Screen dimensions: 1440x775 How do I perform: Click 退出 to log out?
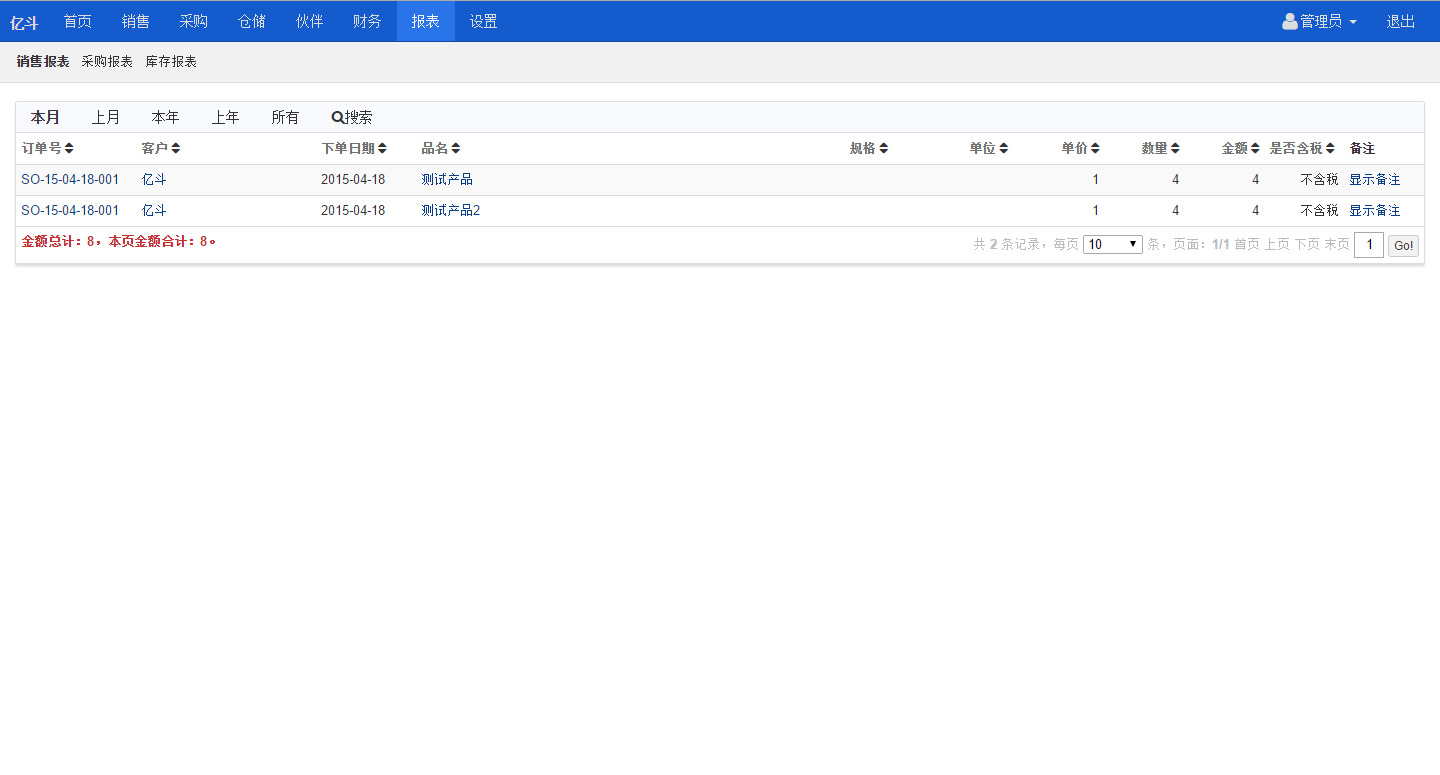pyautogui.click(x=1400, y=21)
